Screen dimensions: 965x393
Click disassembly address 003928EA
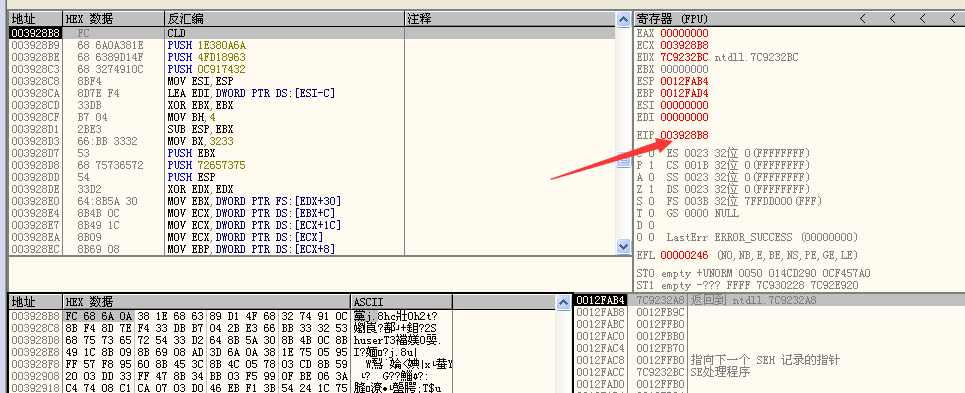tap(36, 237)
